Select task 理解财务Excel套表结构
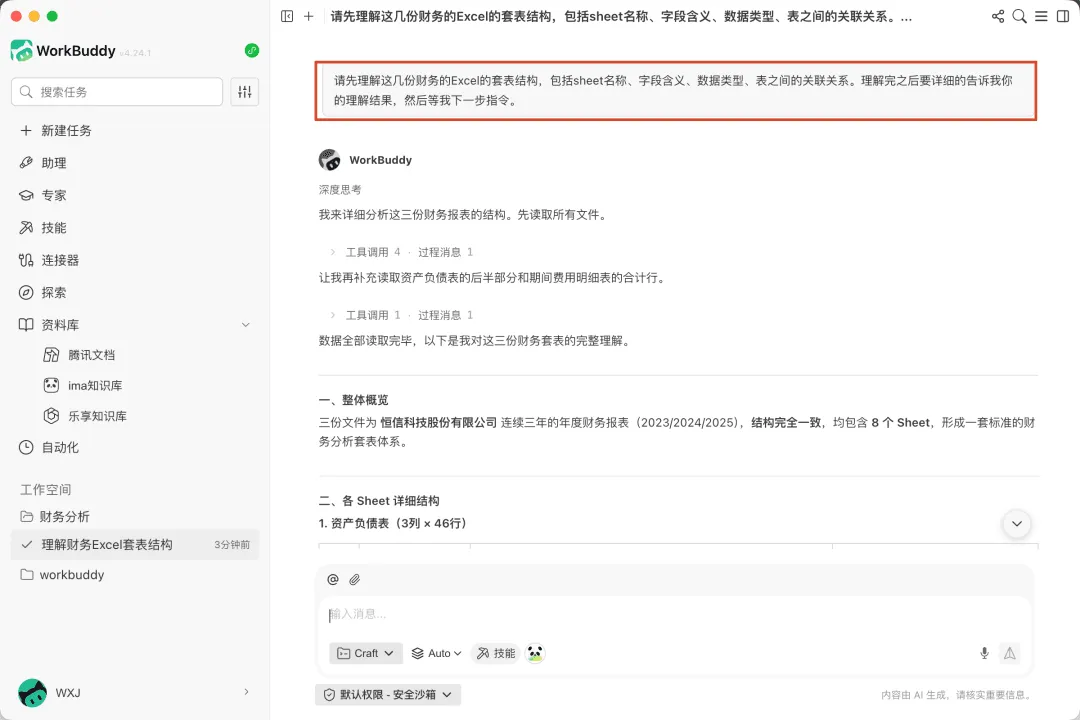The image size is (1080, 720). [135, 544]
